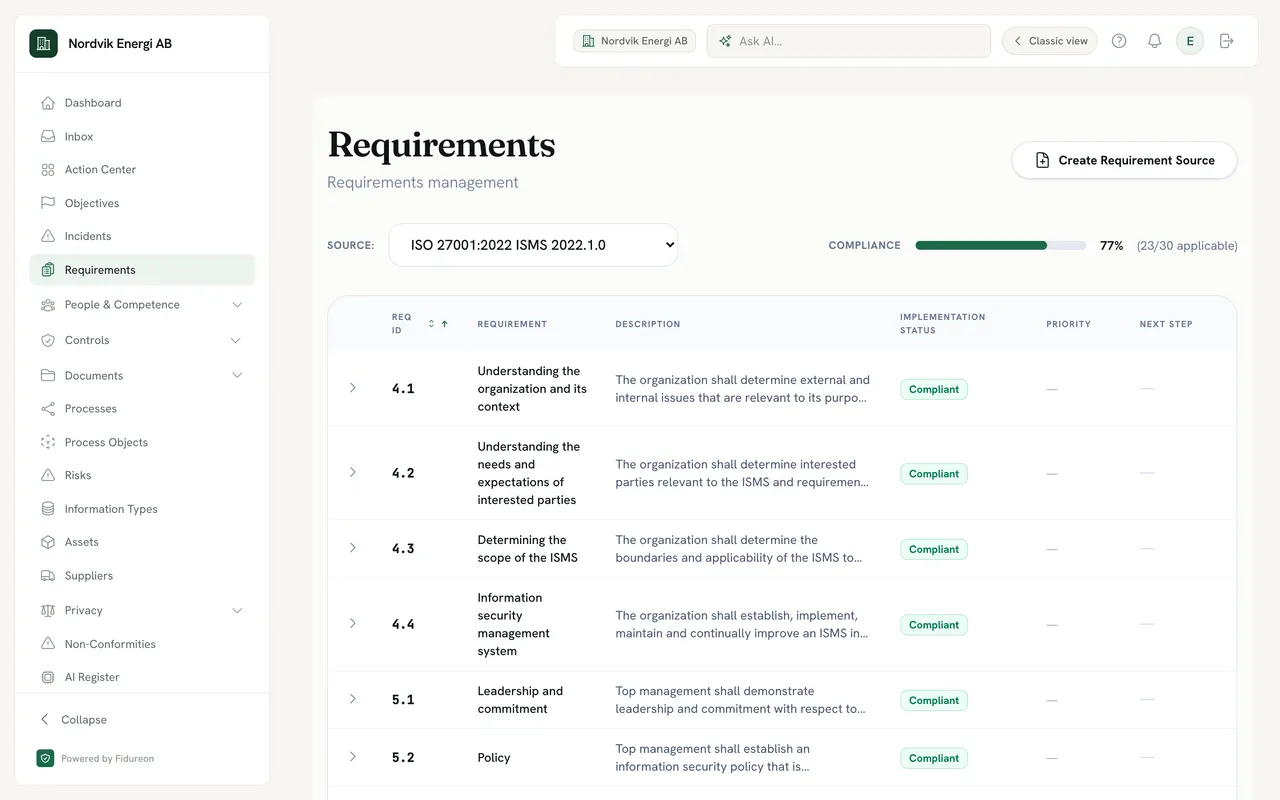Expand requirement row 4.4
Viewport: 1280px width, 800px height.
352,623
